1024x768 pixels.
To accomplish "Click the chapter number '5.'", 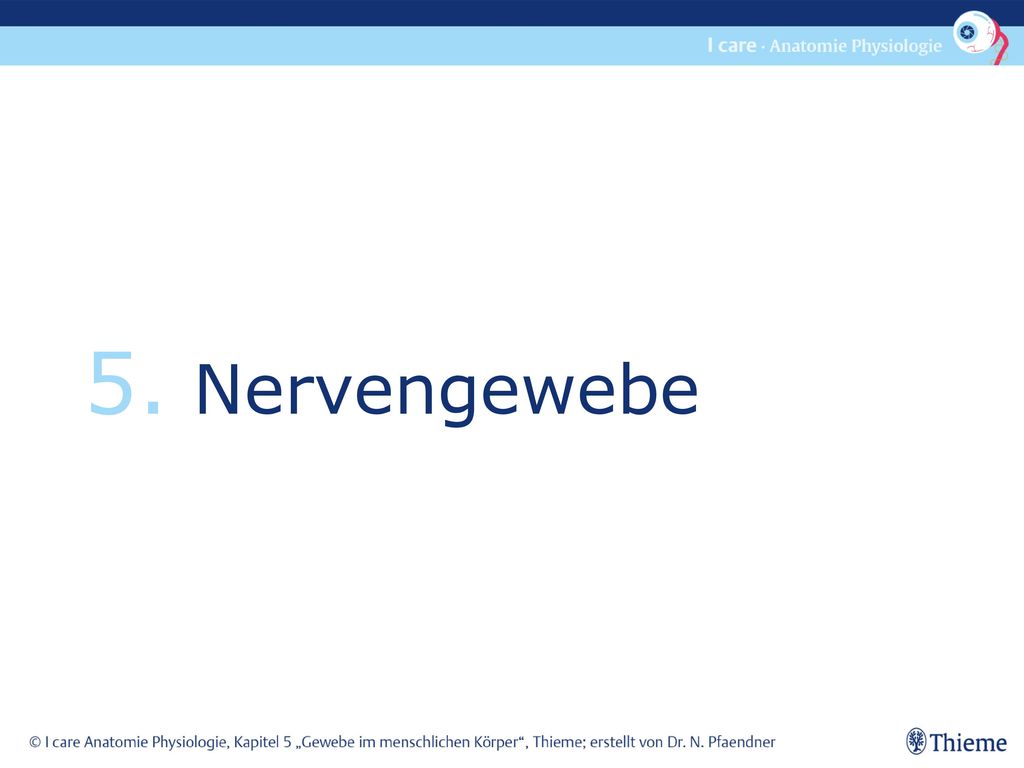I will click(x=124, y=383).
